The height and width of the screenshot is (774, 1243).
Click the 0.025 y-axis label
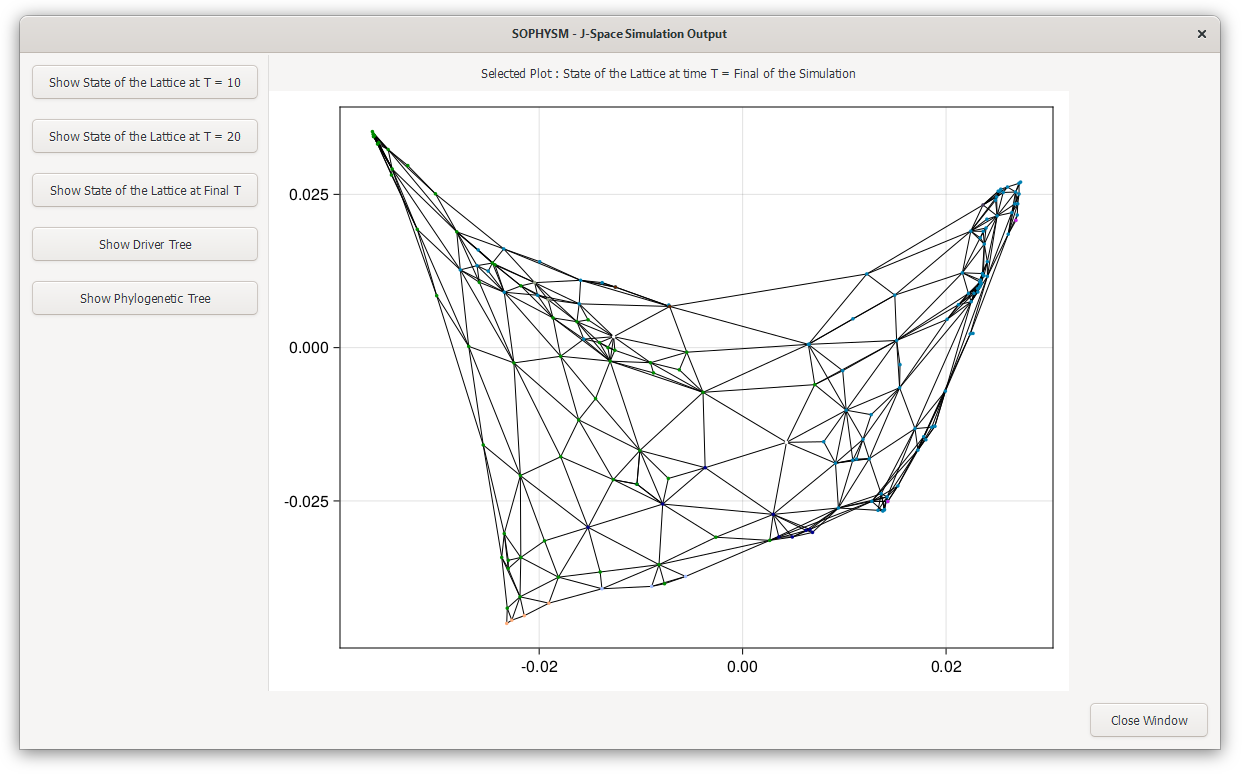click(x=310, y=194)
